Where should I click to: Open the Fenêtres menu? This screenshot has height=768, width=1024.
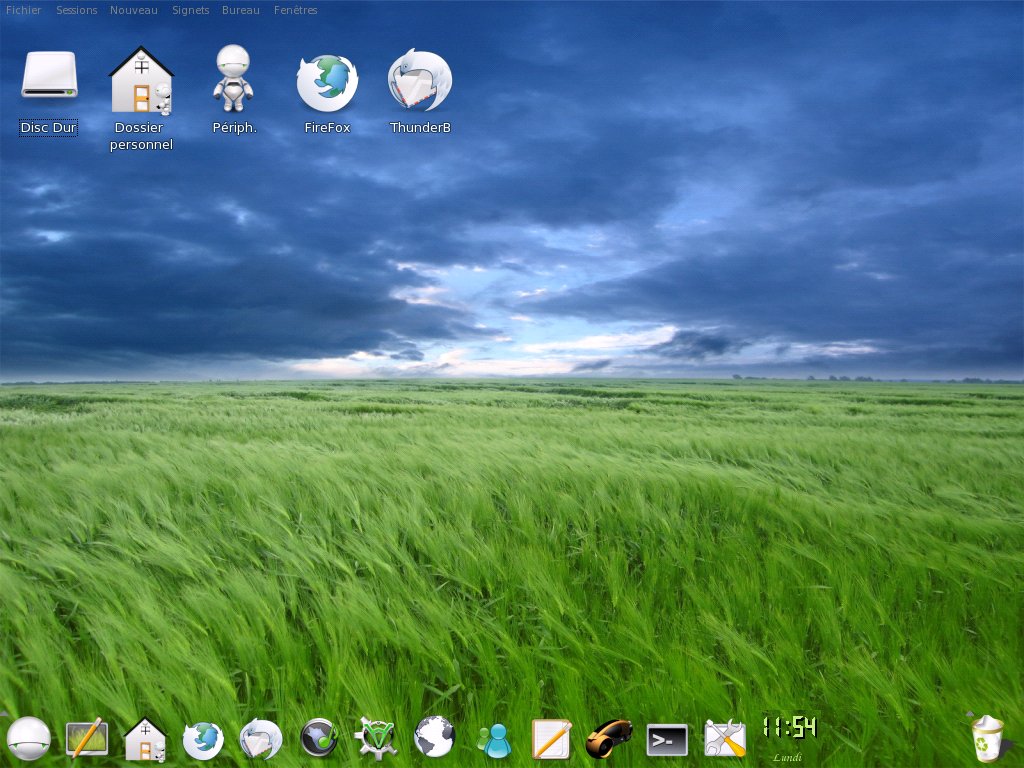coord(296,10)
